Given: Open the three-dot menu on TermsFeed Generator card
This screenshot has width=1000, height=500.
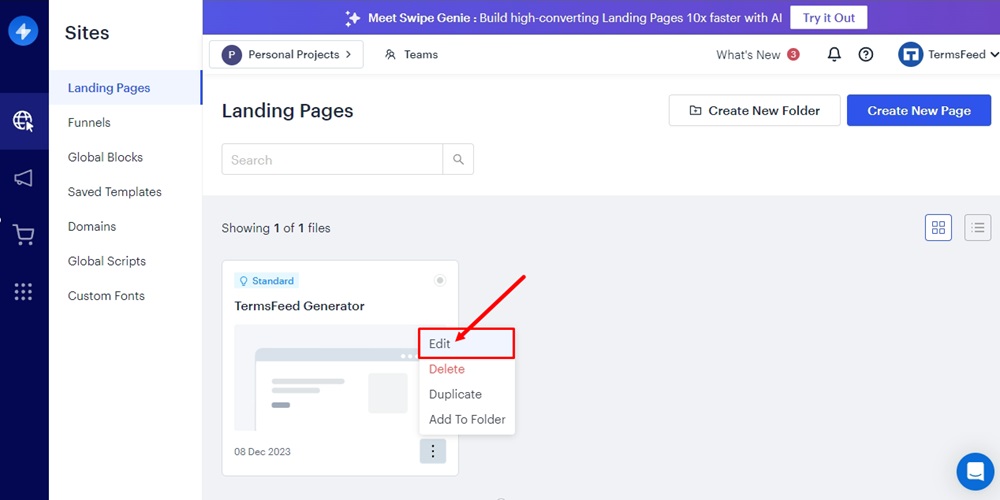Looking at the screenshot, I should pos(433,452).
